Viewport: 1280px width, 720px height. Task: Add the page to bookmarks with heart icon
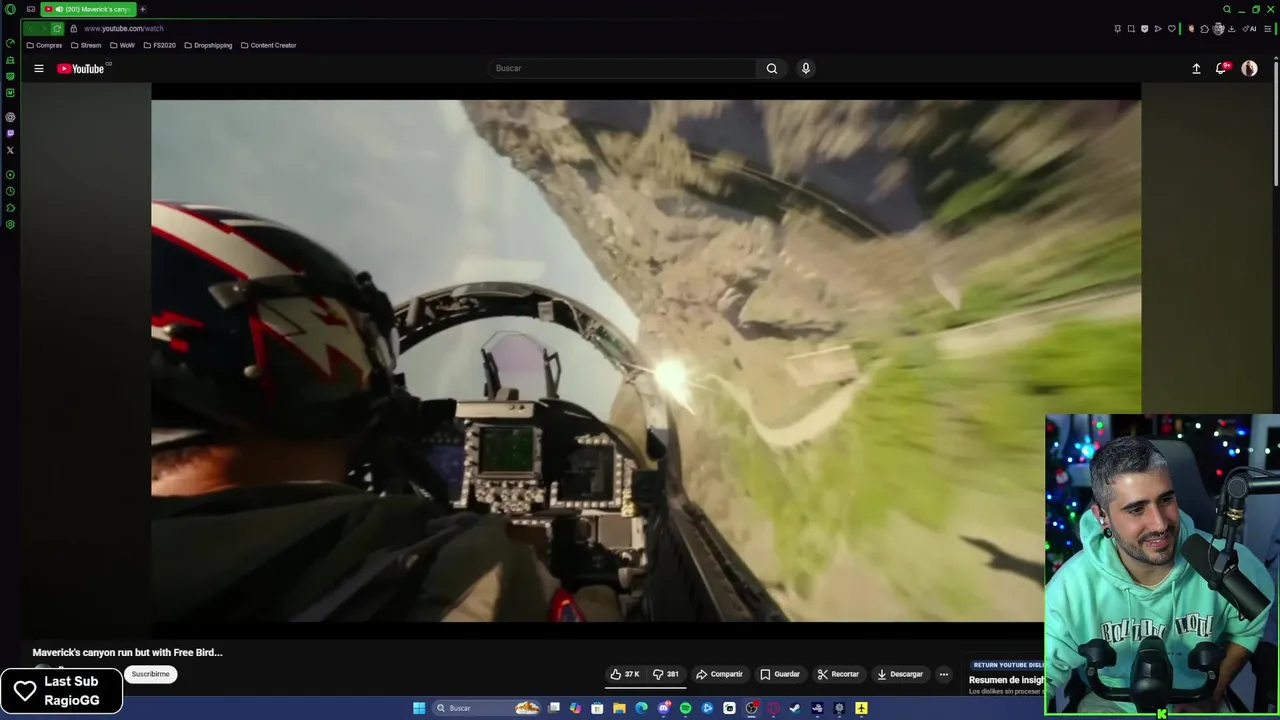point(1172,29)
